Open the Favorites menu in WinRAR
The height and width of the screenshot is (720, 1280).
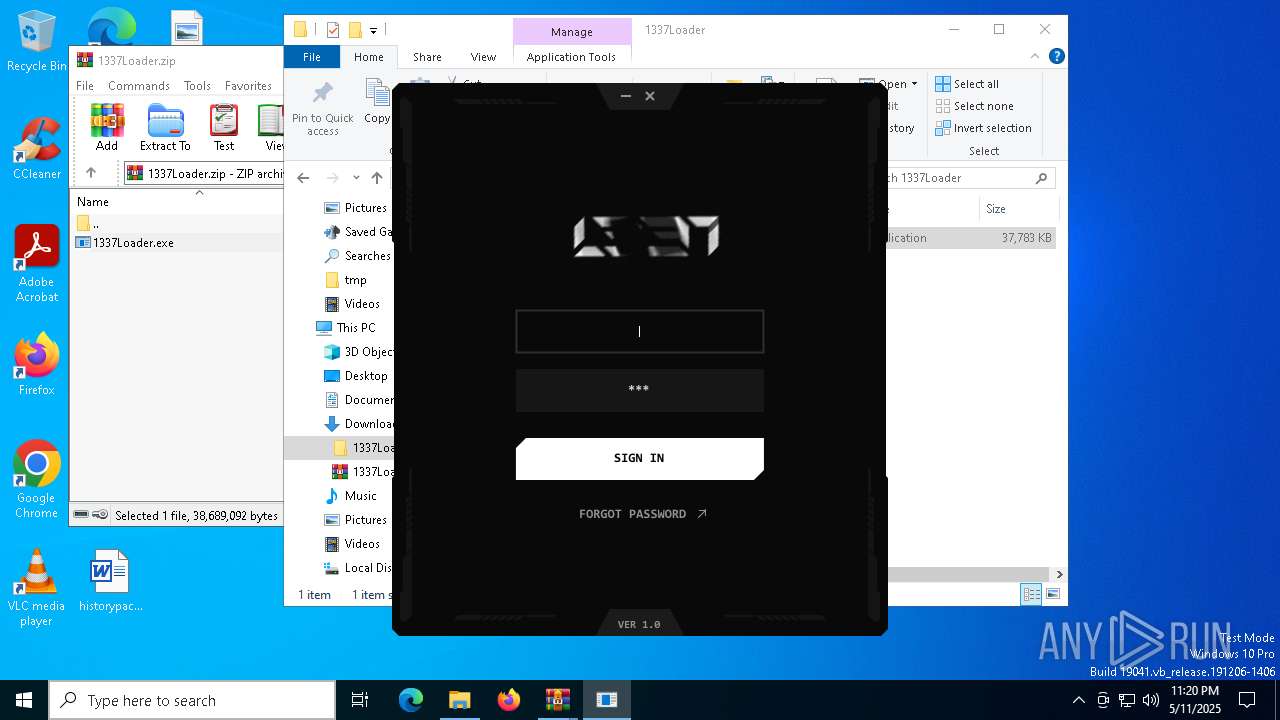pyautogui.click(x=248, y=86)
